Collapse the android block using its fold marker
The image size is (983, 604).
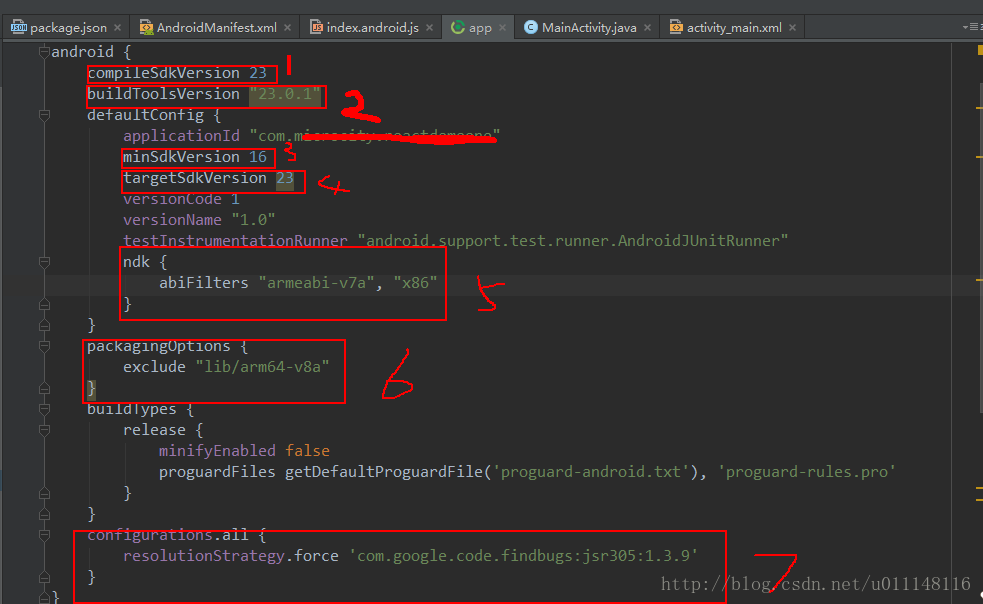coord(44,52)
